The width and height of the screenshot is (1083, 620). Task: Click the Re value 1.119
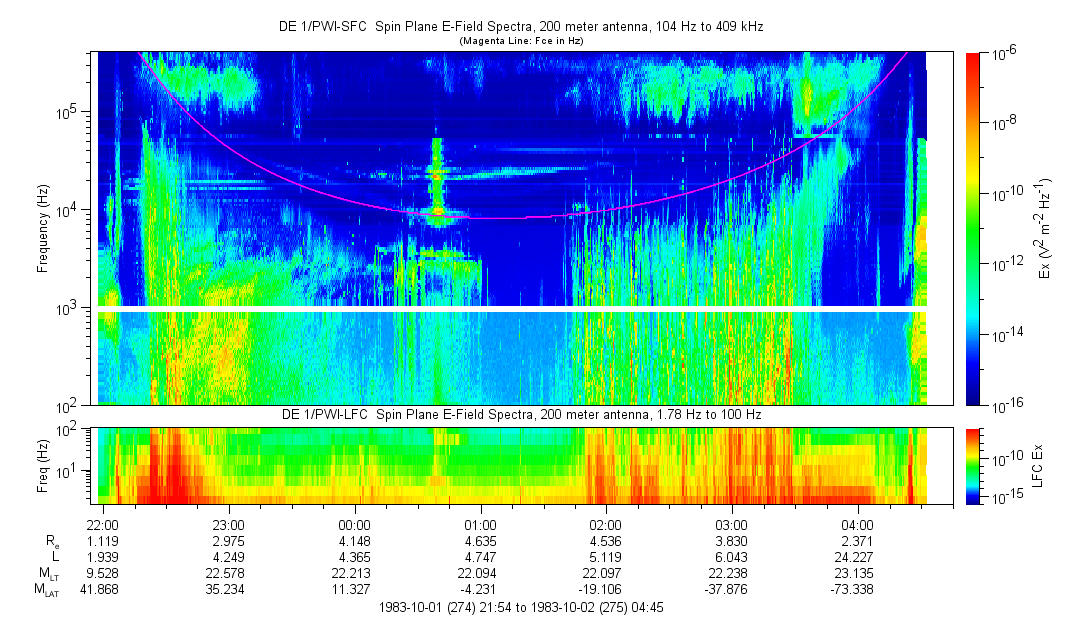click(x=103, y=541)
